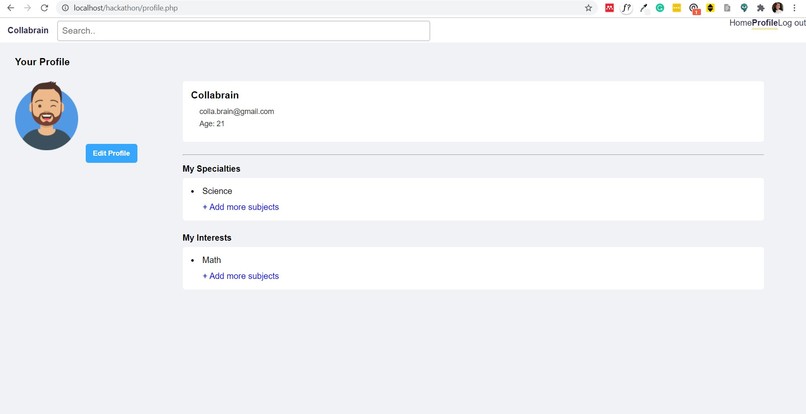This screenshot has height=414, width=806.
Task: Click the My Interests heading
Action: point(207,238)
